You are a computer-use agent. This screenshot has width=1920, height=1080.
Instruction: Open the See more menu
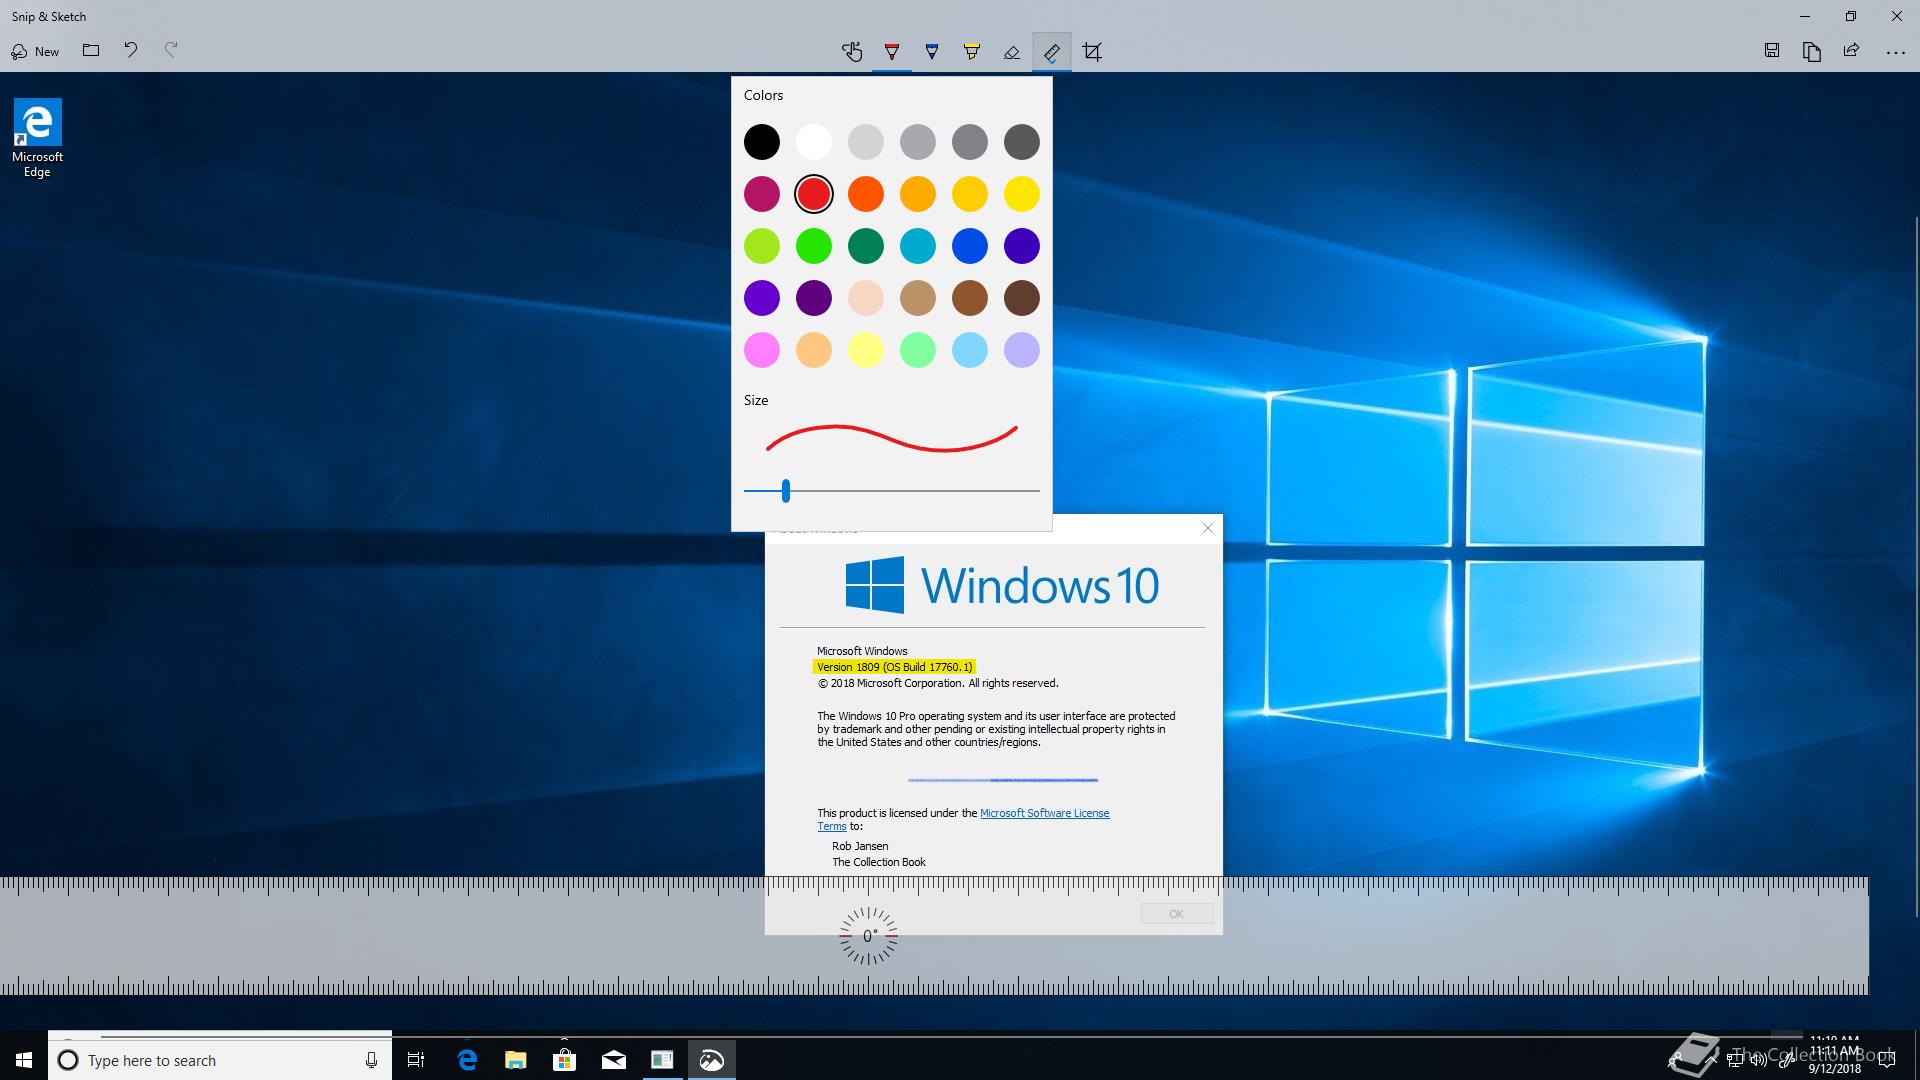click(x=1895, y=52)
